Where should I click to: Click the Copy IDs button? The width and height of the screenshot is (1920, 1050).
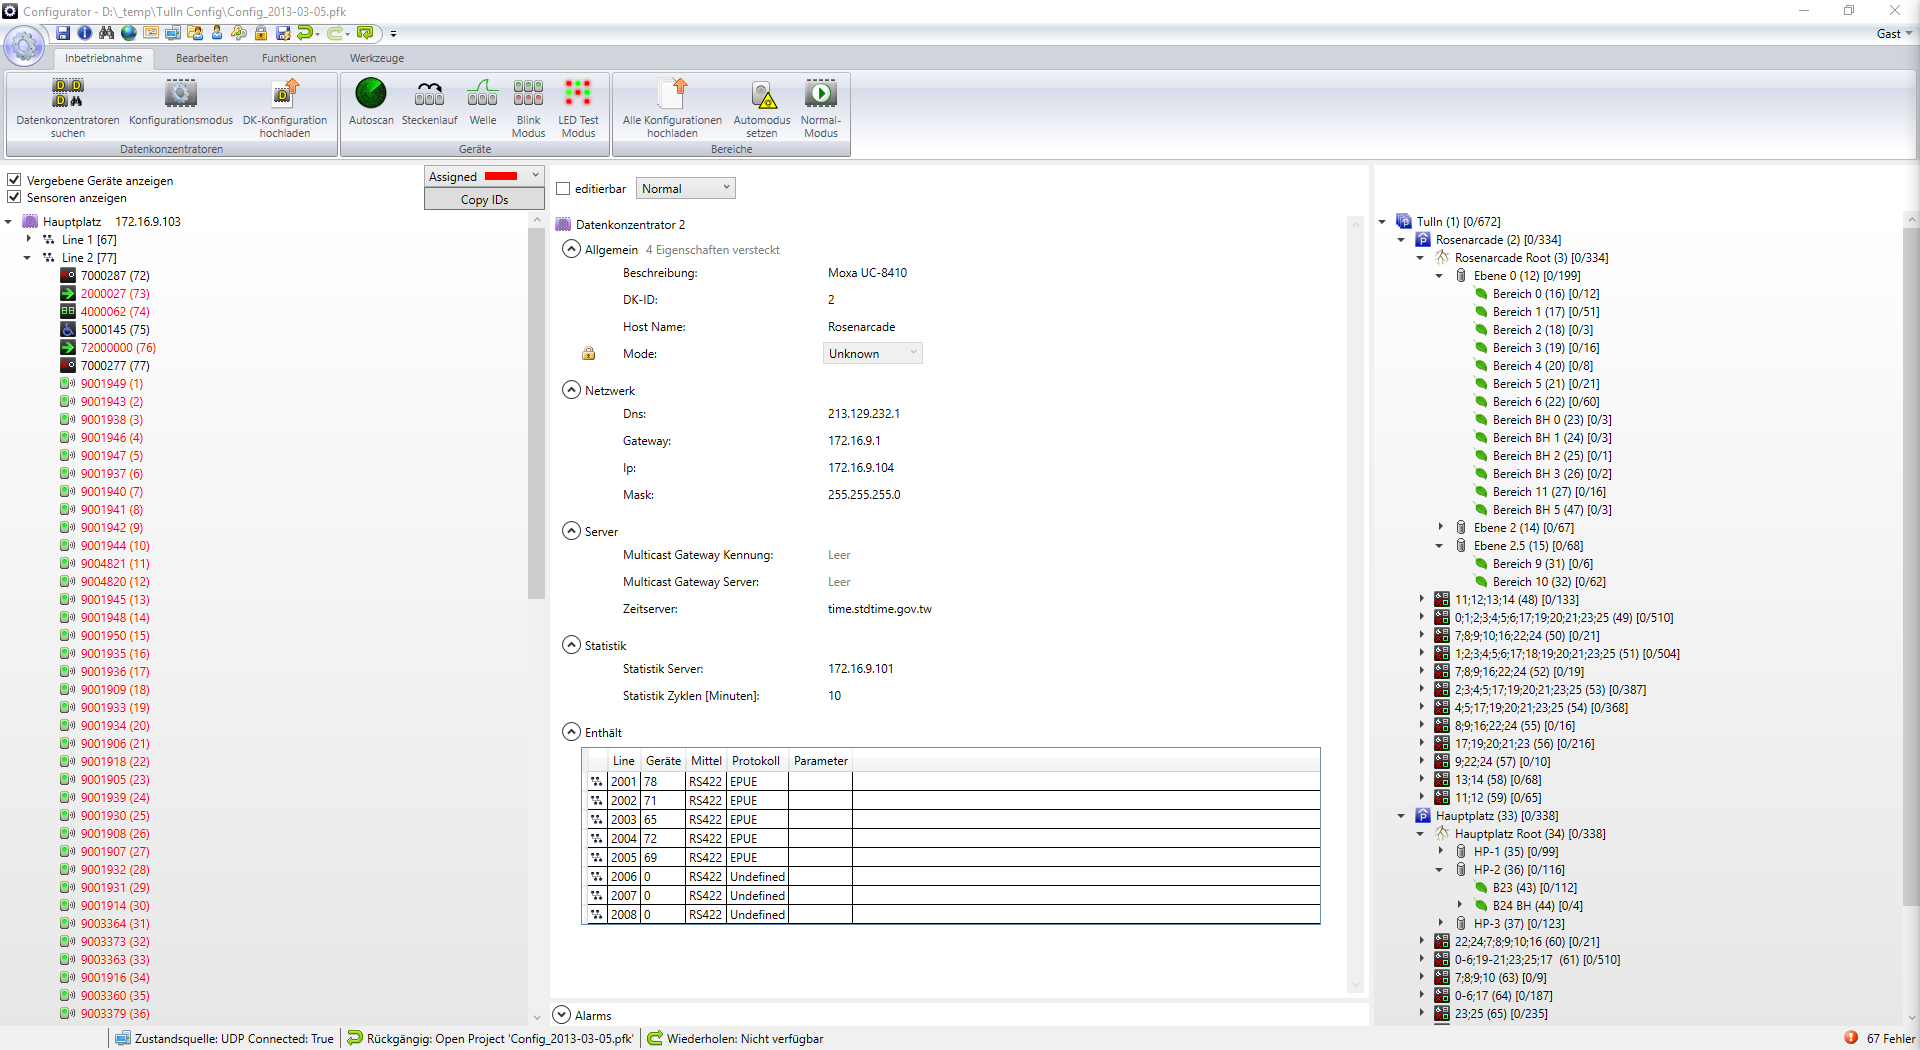[x=484, y=199]
